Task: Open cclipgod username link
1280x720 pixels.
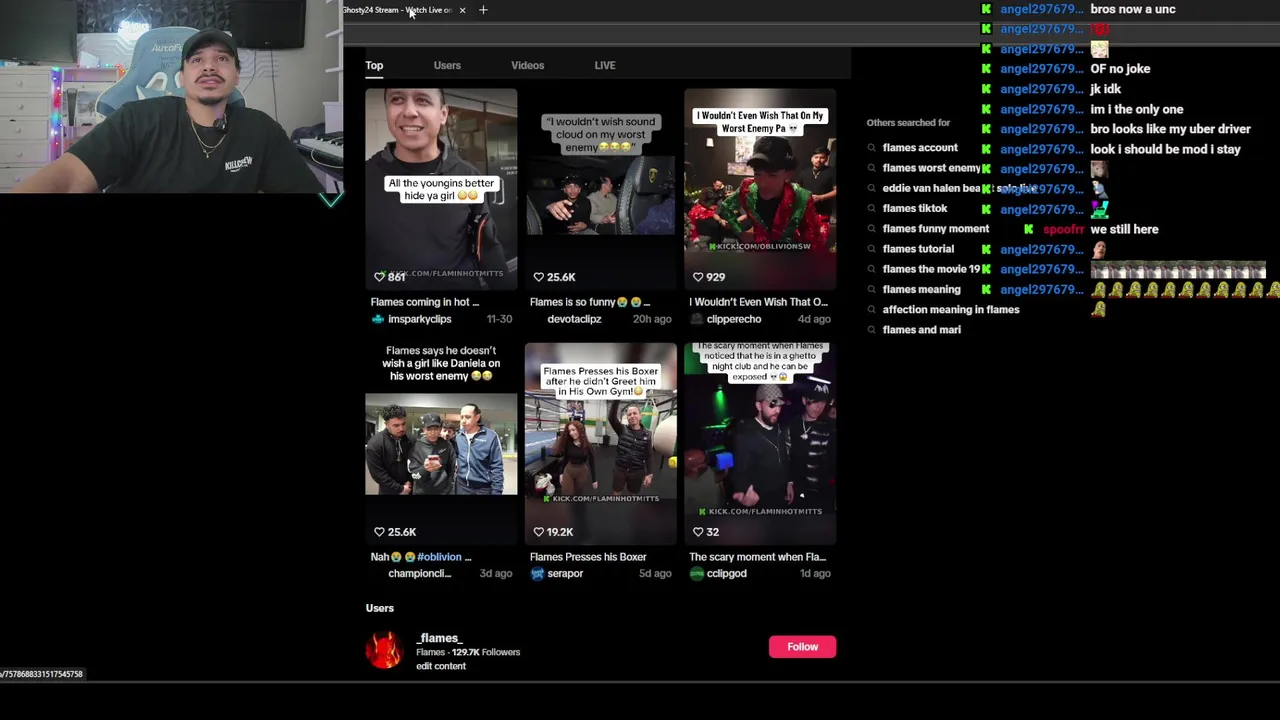Action: click(x=727, y=574)
